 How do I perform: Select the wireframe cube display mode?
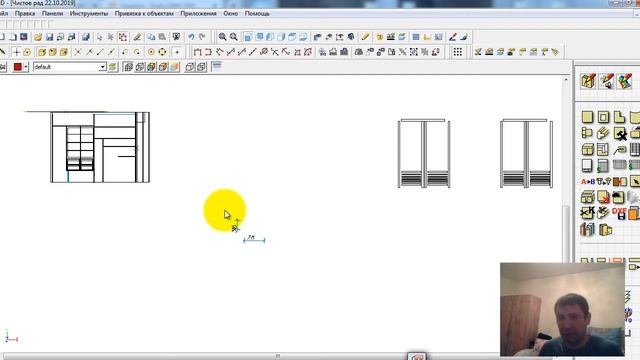128,67
